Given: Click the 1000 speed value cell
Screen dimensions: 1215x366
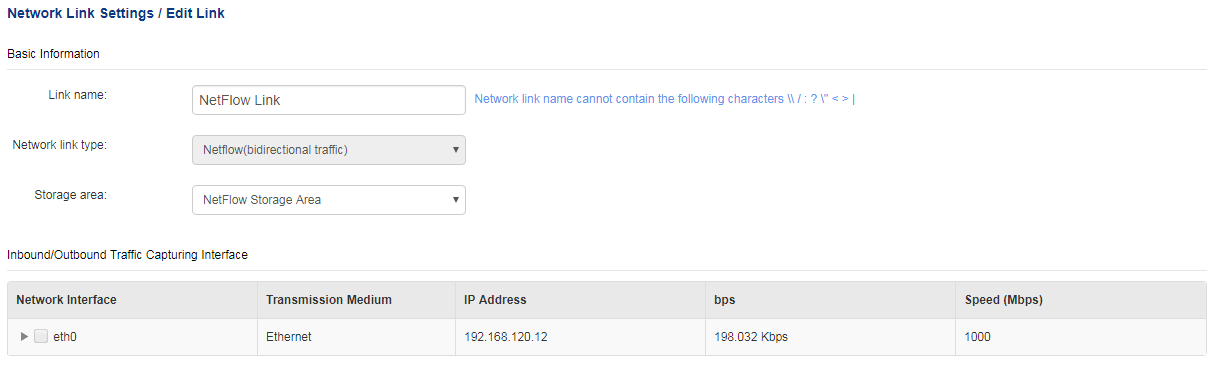Looking at the screenshot, I should click(x=978, y=337).
